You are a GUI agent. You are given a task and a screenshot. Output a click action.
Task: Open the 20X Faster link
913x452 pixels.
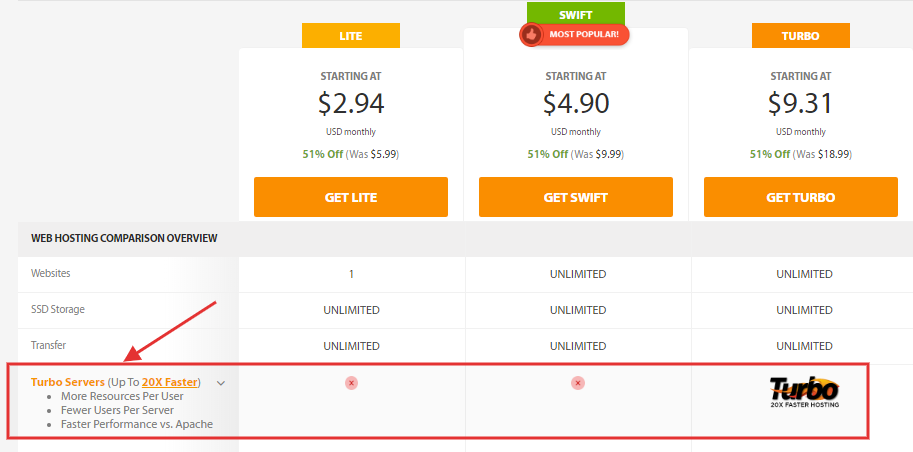[x=169, y=382]
